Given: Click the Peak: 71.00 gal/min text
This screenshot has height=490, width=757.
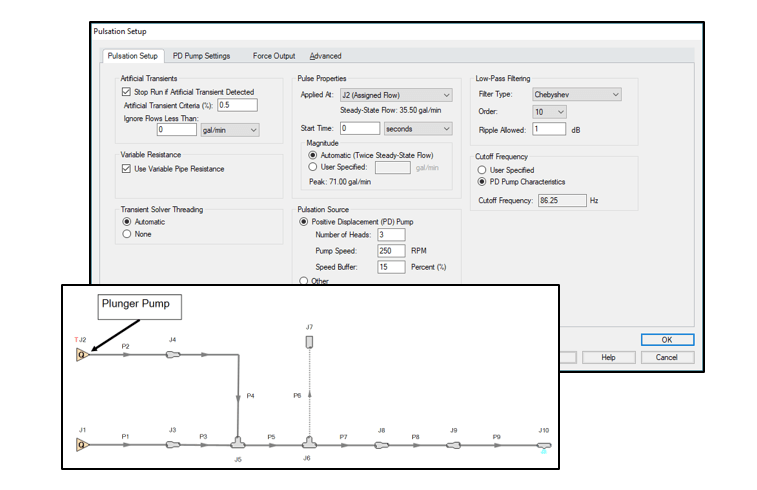Looking at the screenshot, I should point(340,182).
